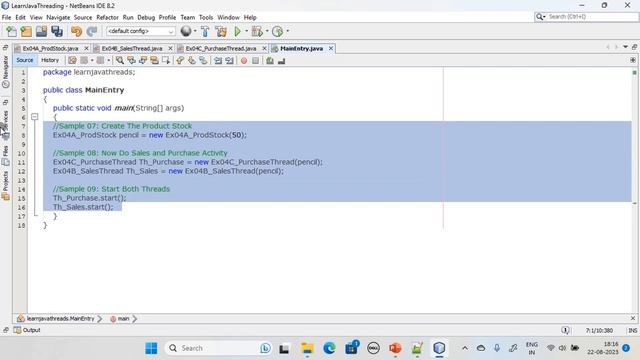Image resolution: width=640 pixels, height=360 pixels.
Task: Open the Profile Project dropdown arrow
Action: click(x=288, y=31)
